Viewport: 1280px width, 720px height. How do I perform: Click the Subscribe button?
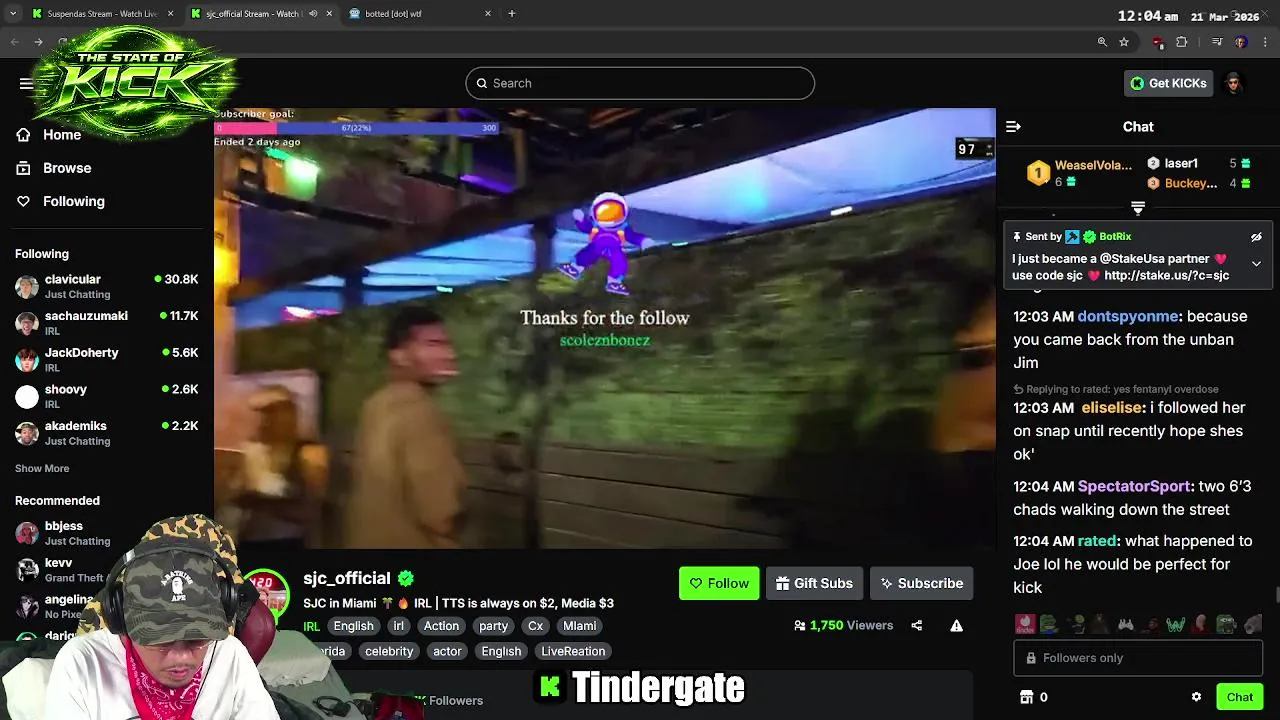click(x=921, y=583)
